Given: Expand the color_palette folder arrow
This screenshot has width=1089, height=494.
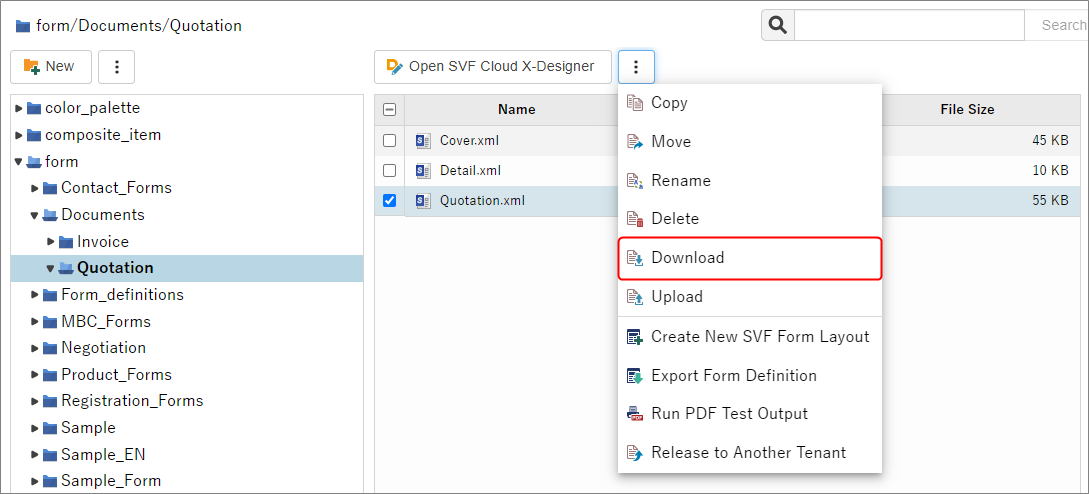Looking at the screenshot, I should 19,108.
